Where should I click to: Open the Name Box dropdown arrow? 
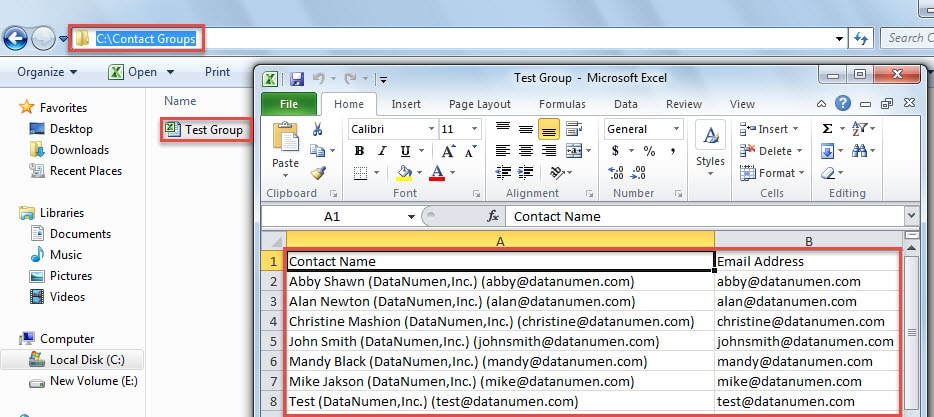(x=410, y=216)
